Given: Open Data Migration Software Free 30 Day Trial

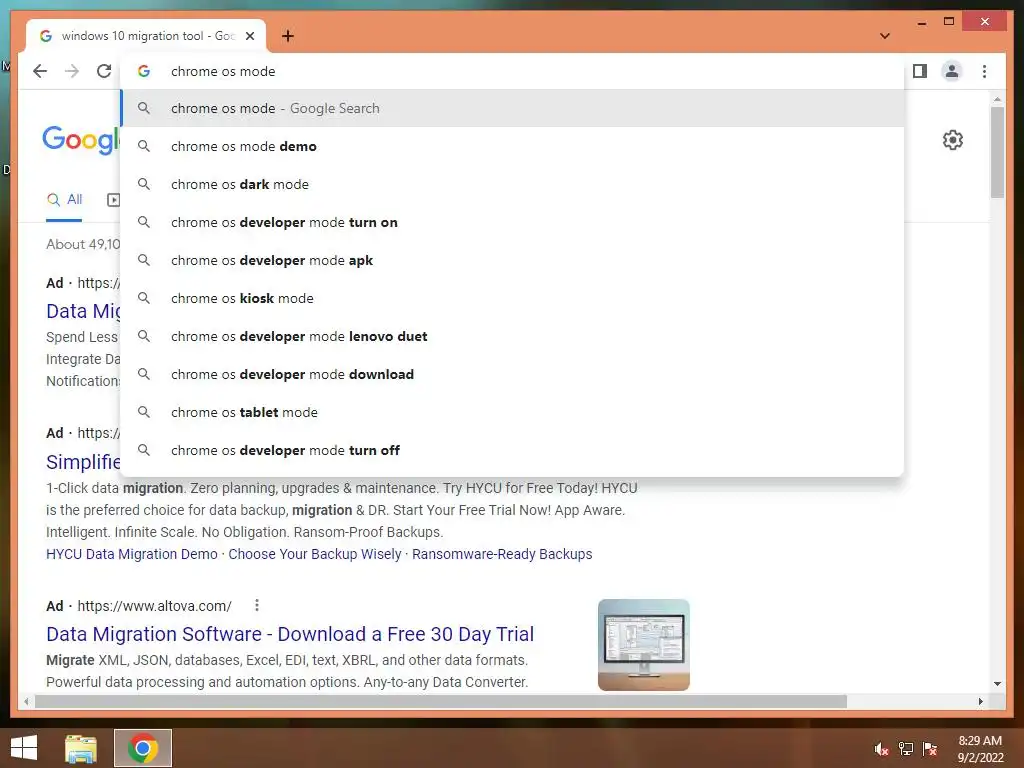Looking at the screenshot, I should point(290,634).
